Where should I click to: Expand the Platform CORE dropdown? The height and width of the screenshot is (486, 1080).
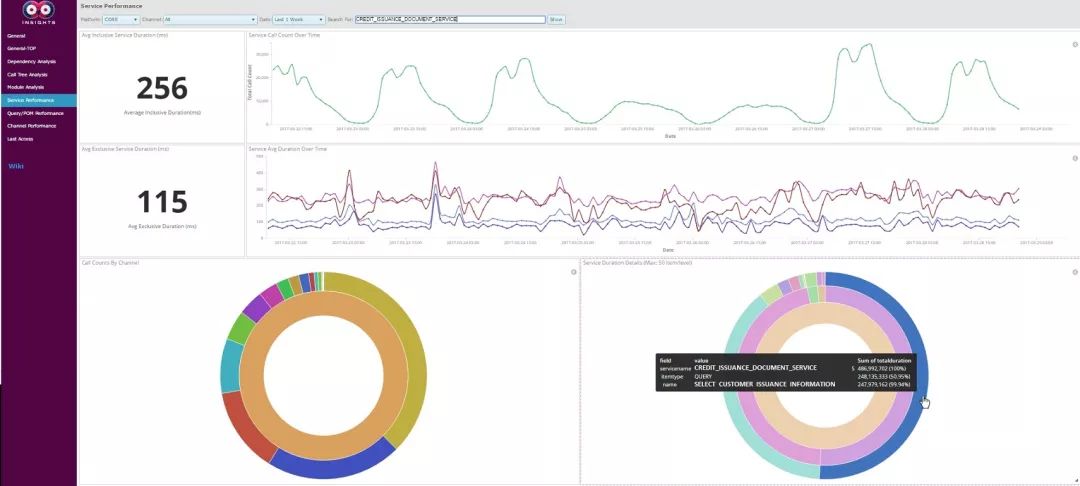pos(121,20)
